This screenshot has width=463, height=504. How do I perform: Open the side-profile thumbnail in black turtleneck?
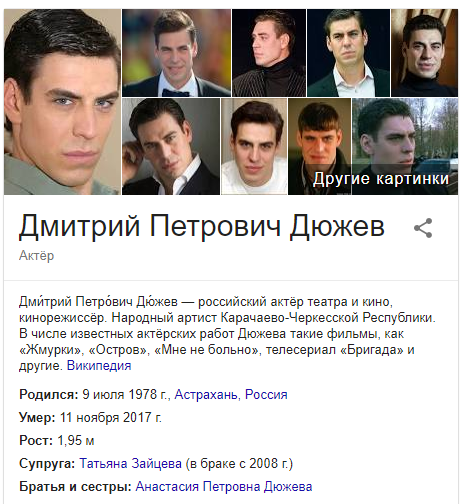(x=269, y=53)
